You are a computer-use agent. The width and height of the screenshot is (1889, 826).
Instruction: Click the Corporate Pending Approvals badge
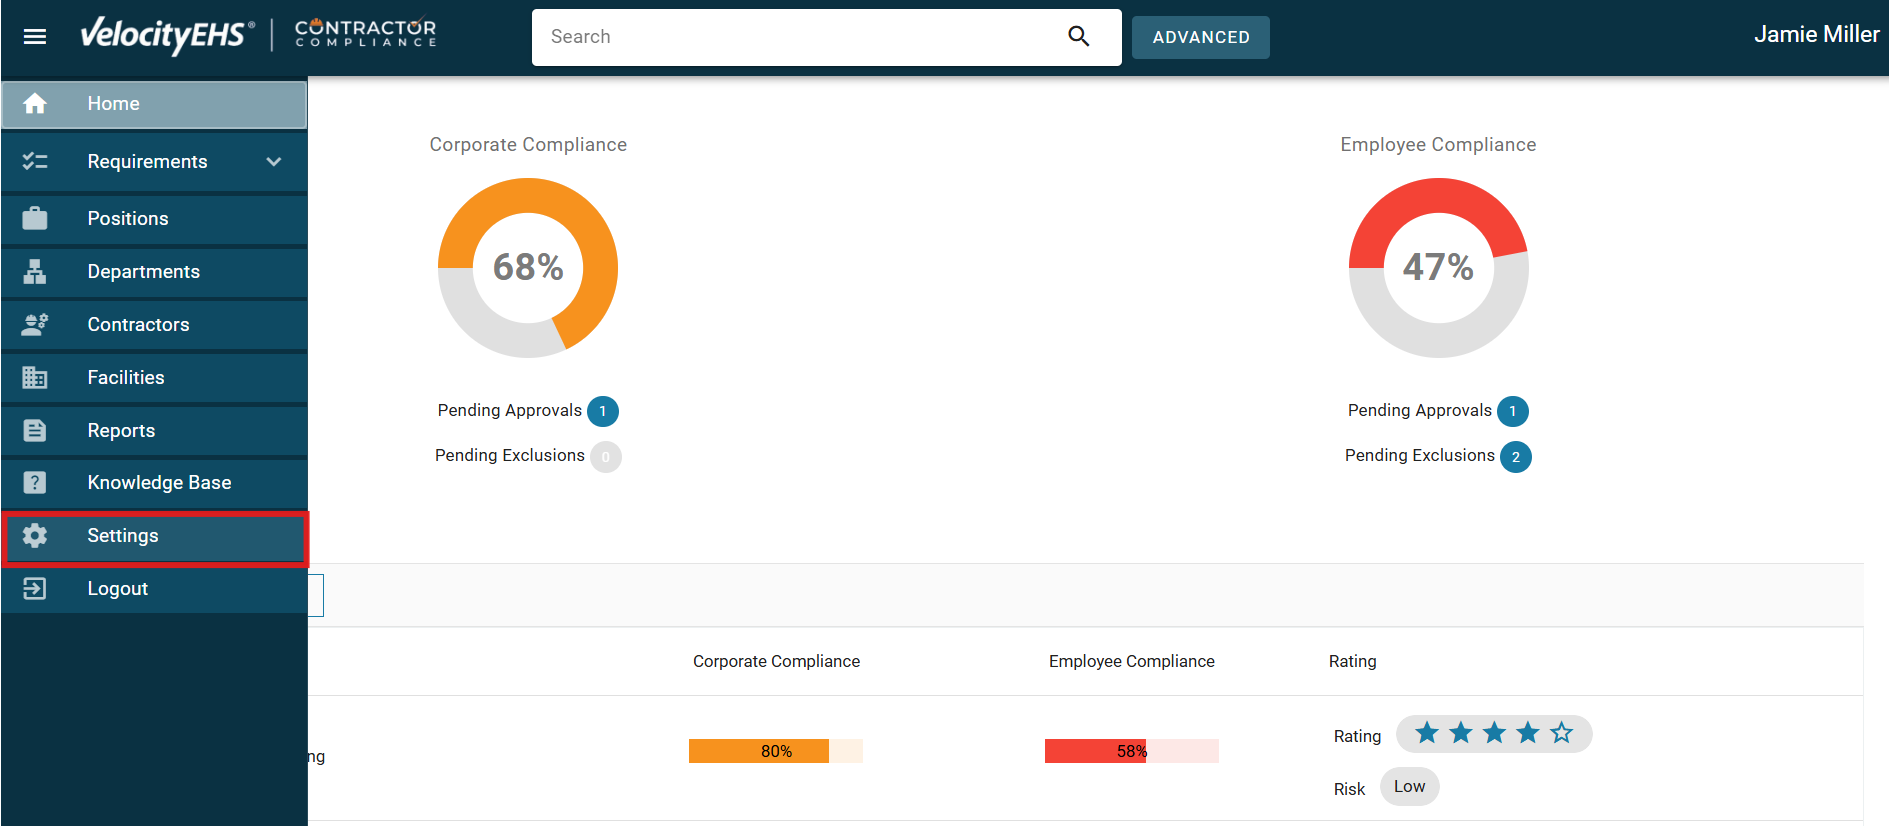603,411
